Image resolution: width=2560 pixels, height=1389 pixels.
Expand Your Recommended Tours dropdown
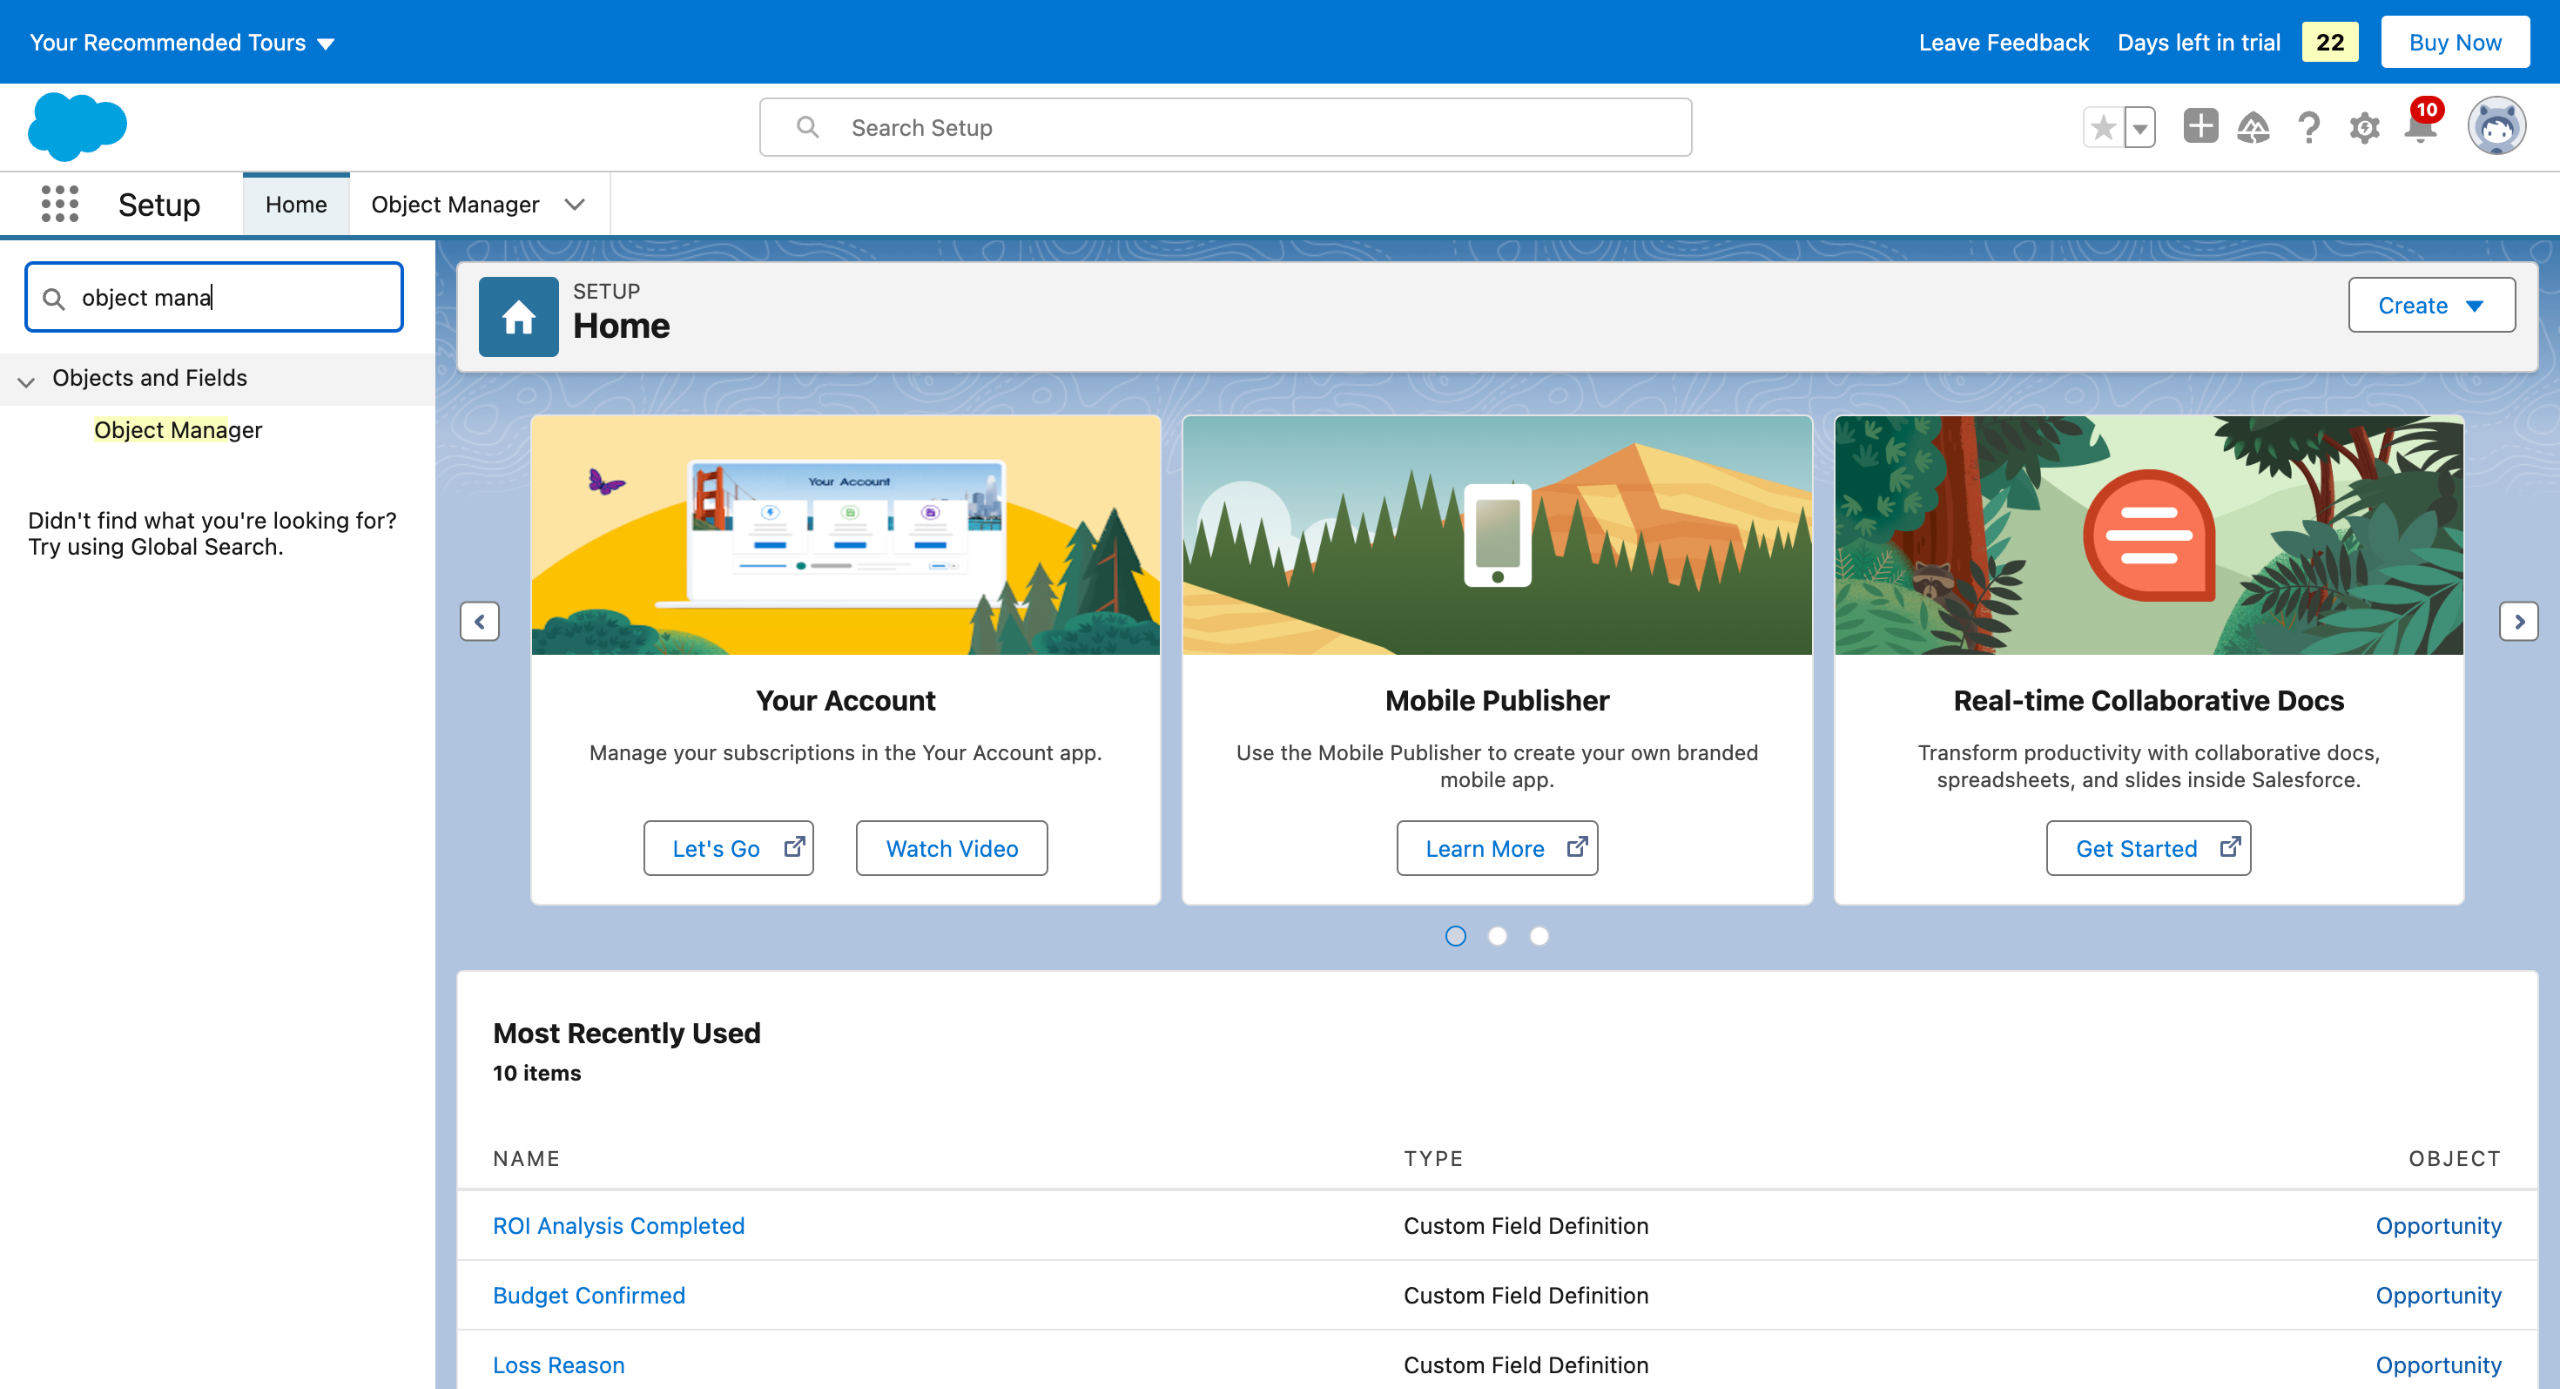(x=182, y=42)
